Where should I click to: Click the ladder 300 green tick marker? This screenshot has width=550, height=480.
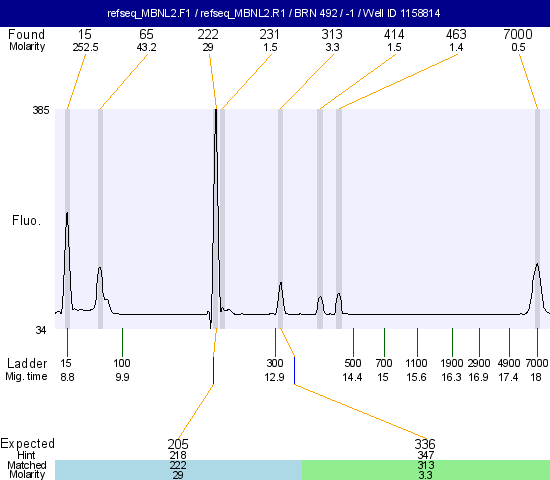(x=275, y=342)
